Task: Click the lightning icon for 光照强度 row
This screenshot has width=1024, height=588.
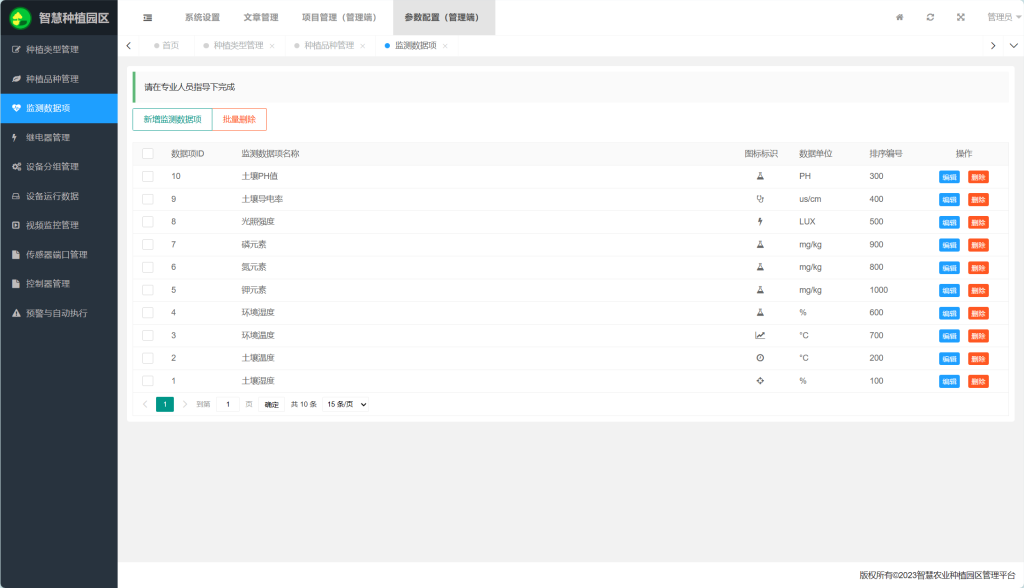Action: pos(760,221)
